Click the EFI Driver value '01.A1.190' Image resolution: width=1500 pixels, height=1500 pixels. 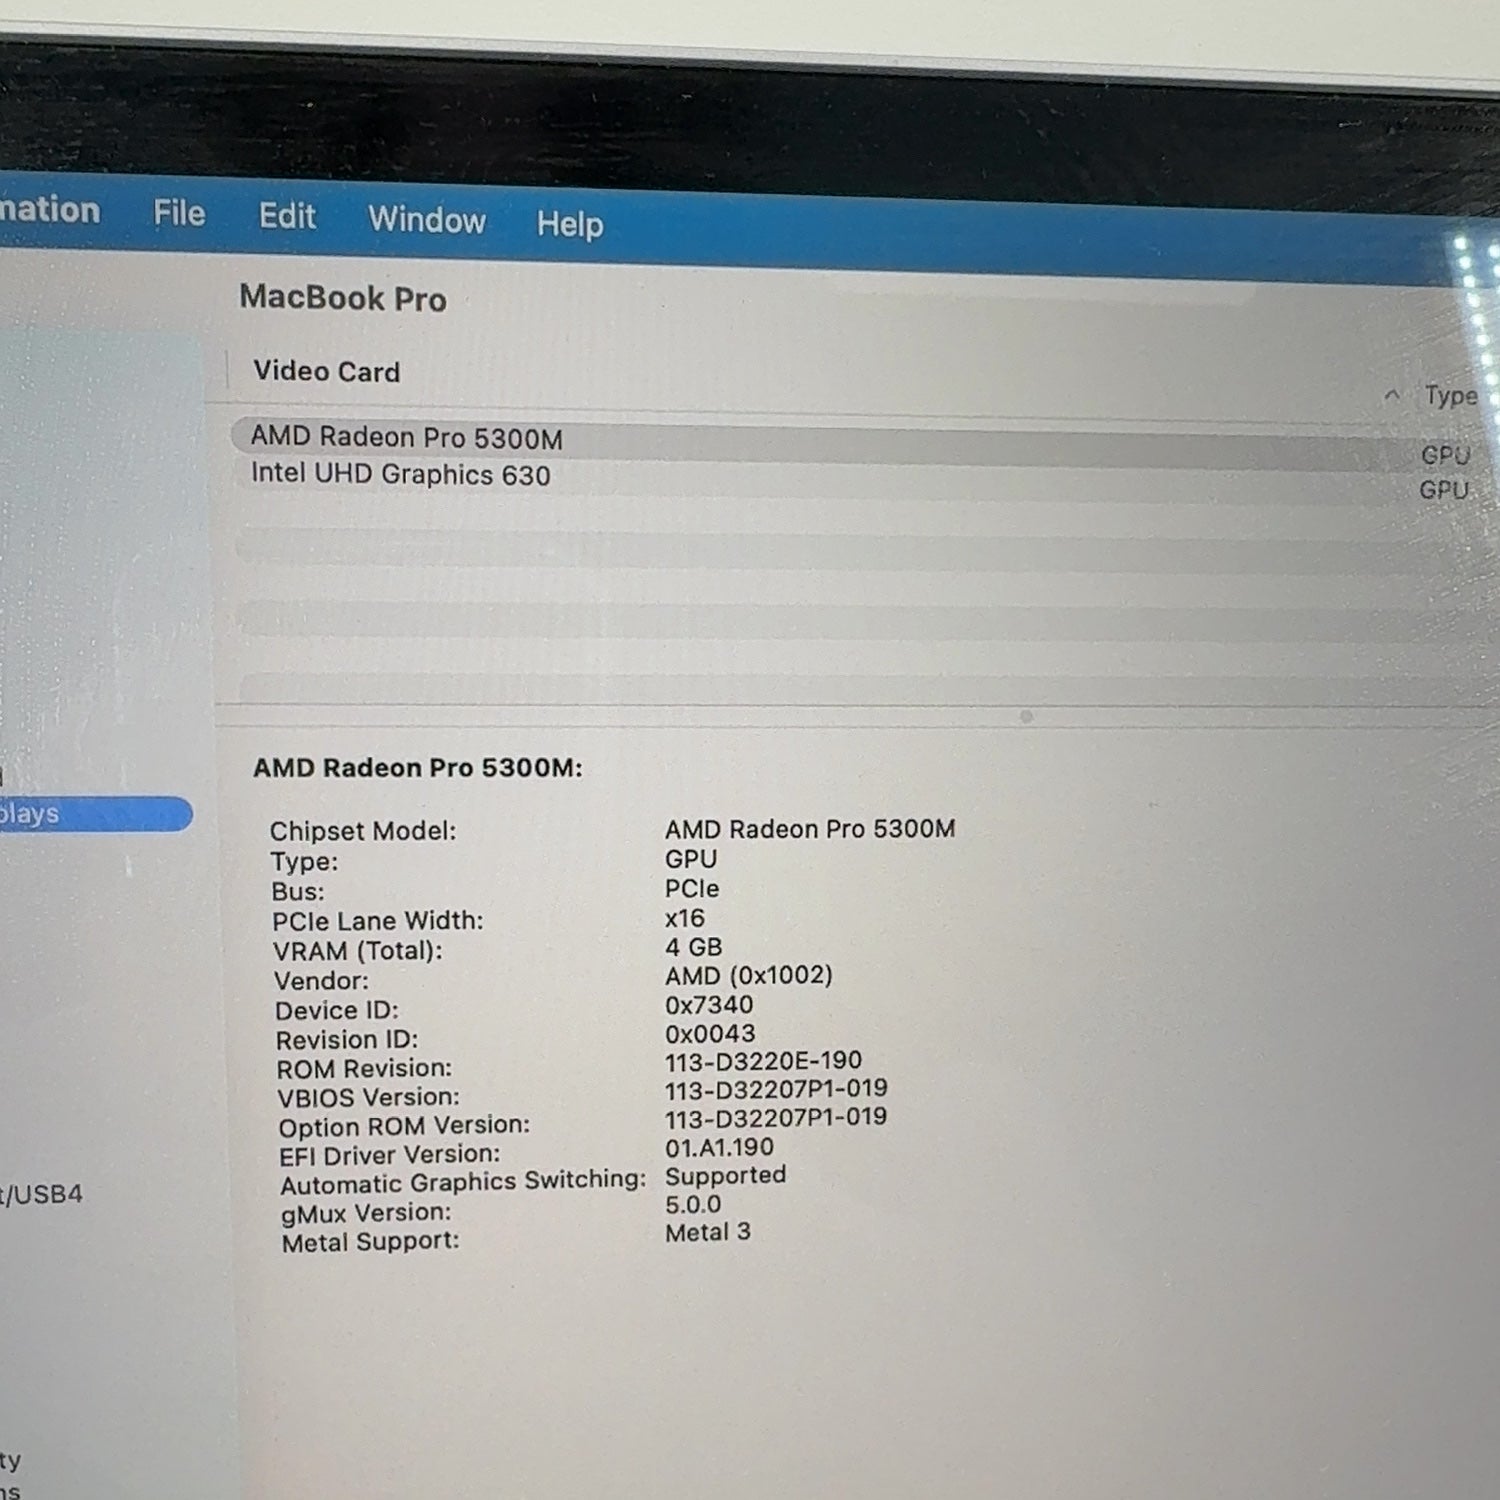(720, 1147)
